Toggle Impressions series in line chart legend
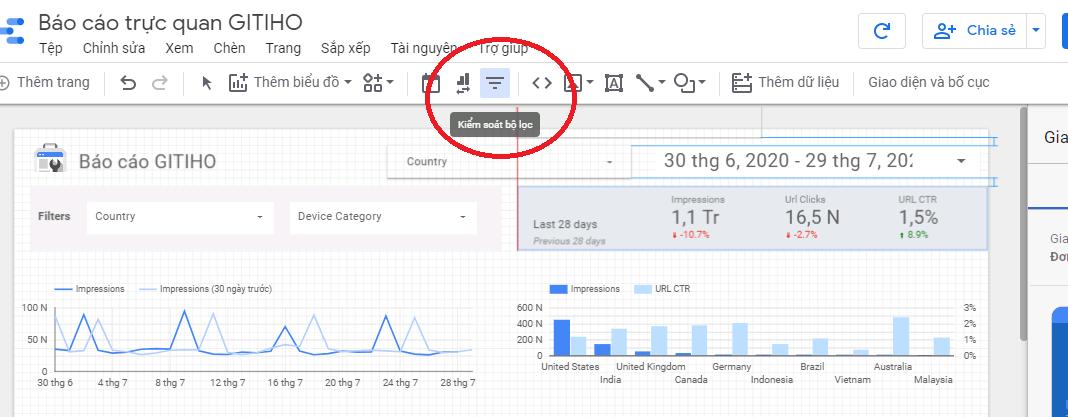The image size is (1068, 417). pyautogui.click(x=89, y=289)
